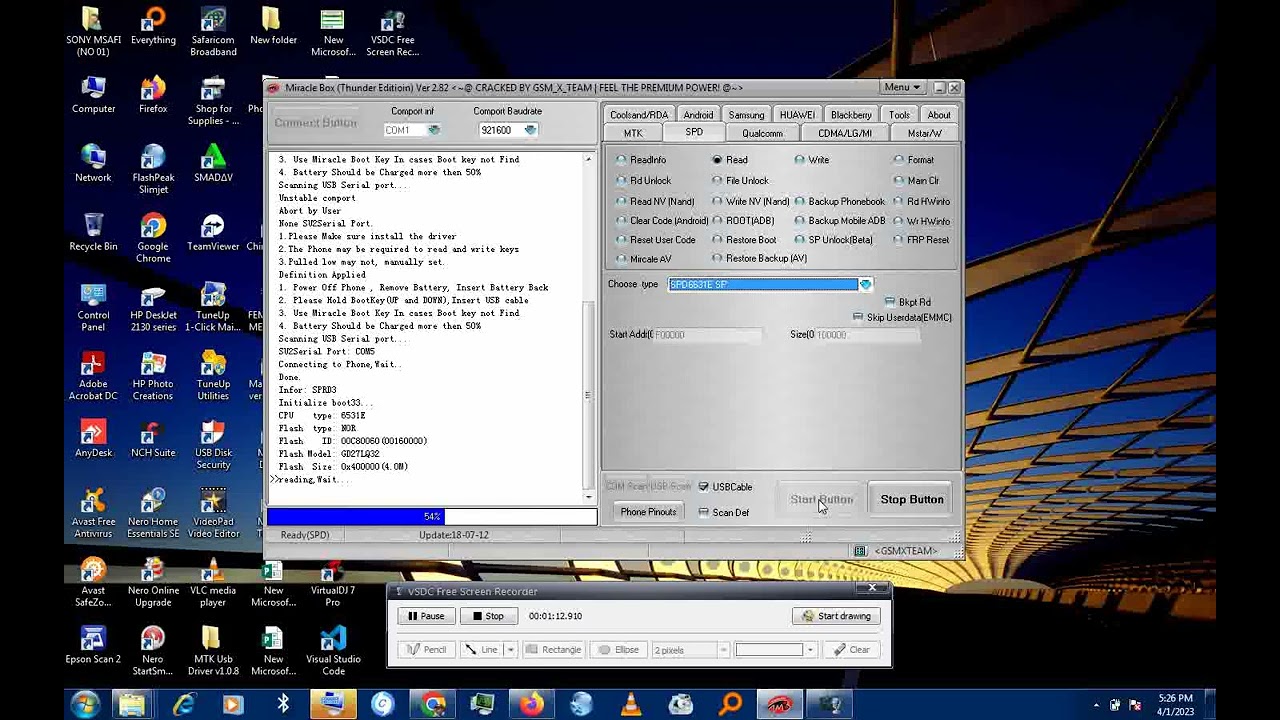
Task: Click the Stop Button in Miracle Box
Action: (x=912, y=500)
